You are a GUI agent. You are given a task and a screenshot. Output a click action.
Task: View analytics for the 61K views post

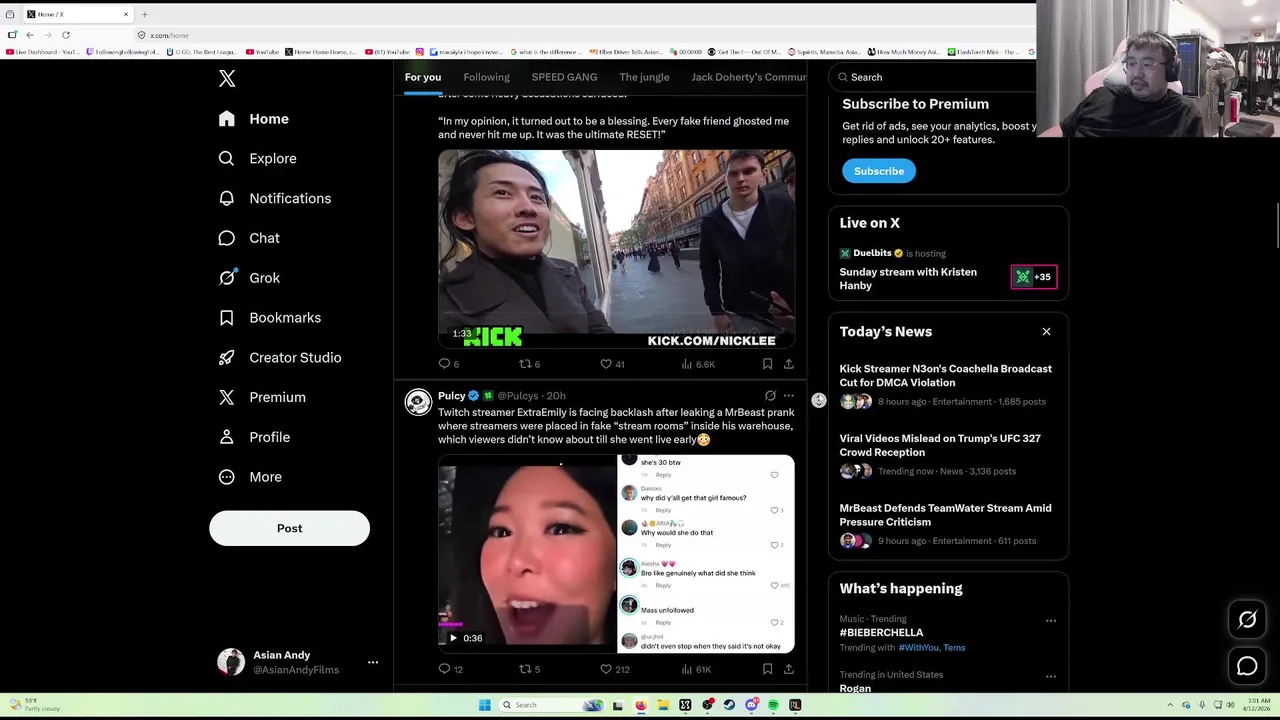click(696, 669)
